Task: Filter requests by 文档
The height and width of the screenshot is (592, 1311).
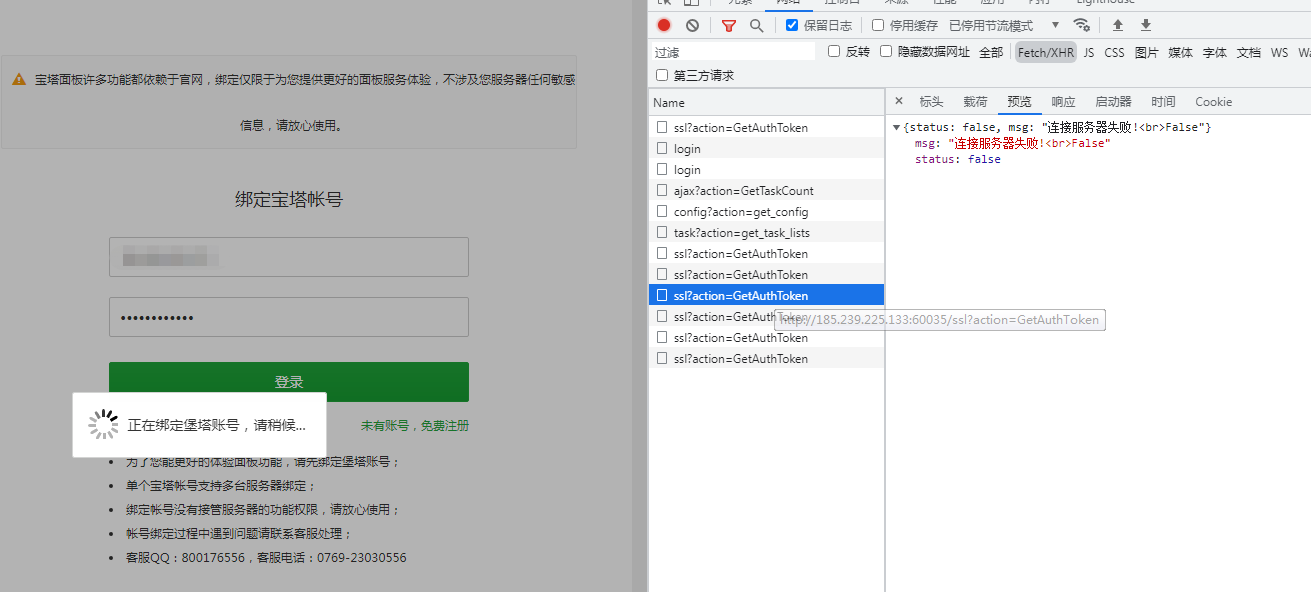Action: 1249,52
